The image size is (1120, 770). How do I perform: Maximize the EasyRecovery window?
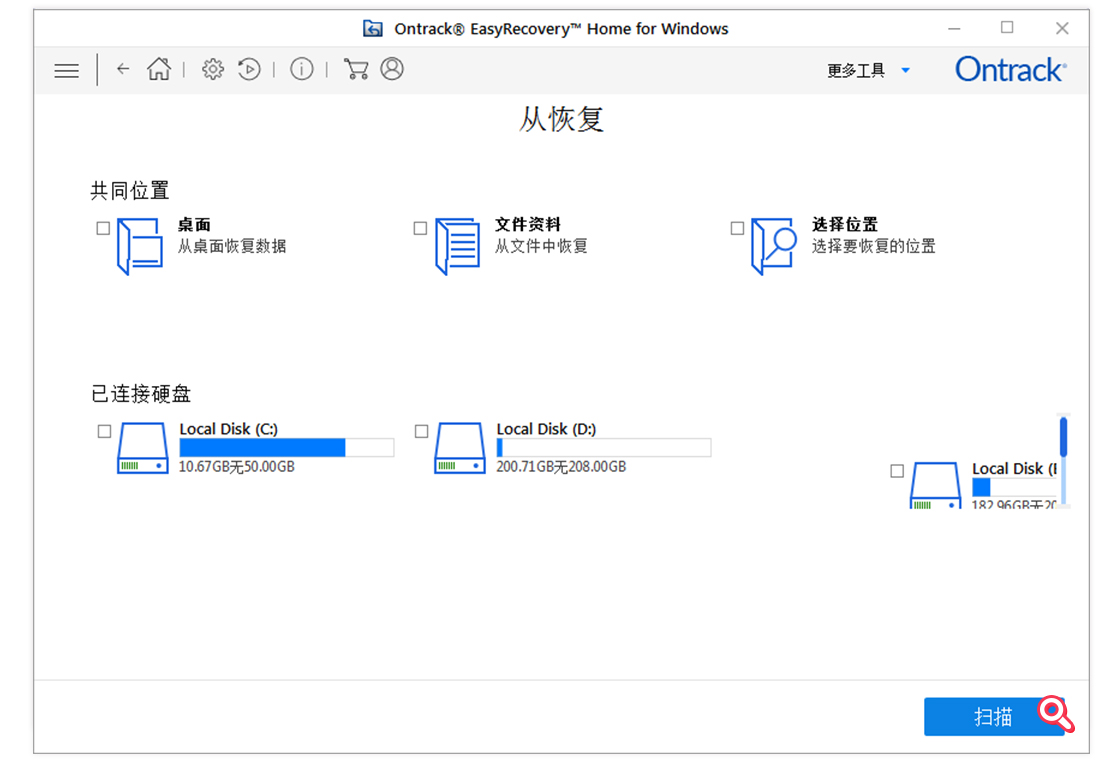(1007, 28)
